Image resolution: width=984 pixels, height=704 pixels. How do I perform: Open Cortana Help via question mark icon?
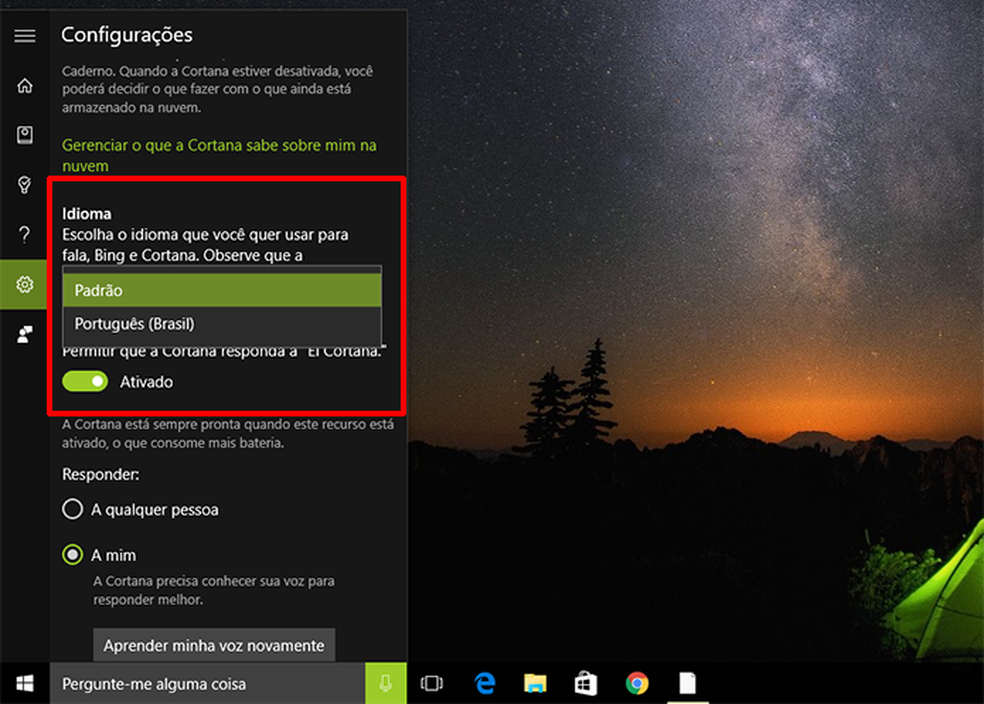tap(24, 235)
